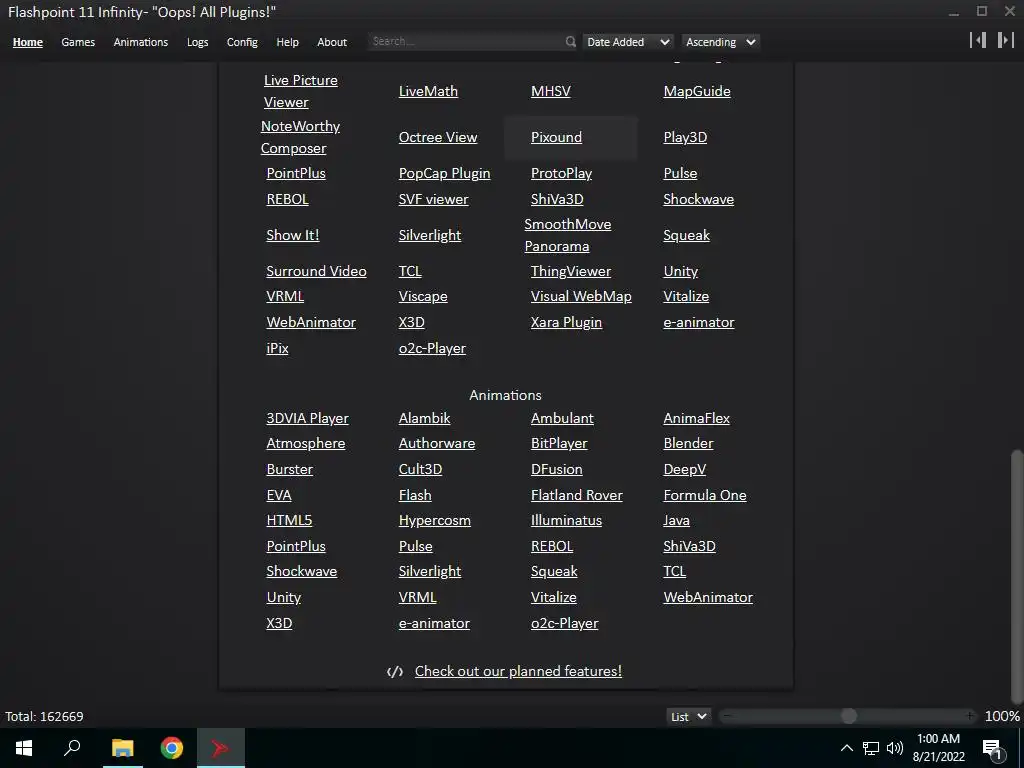Open the Flash animations link

pyautogui.click(x=415, y=495)
